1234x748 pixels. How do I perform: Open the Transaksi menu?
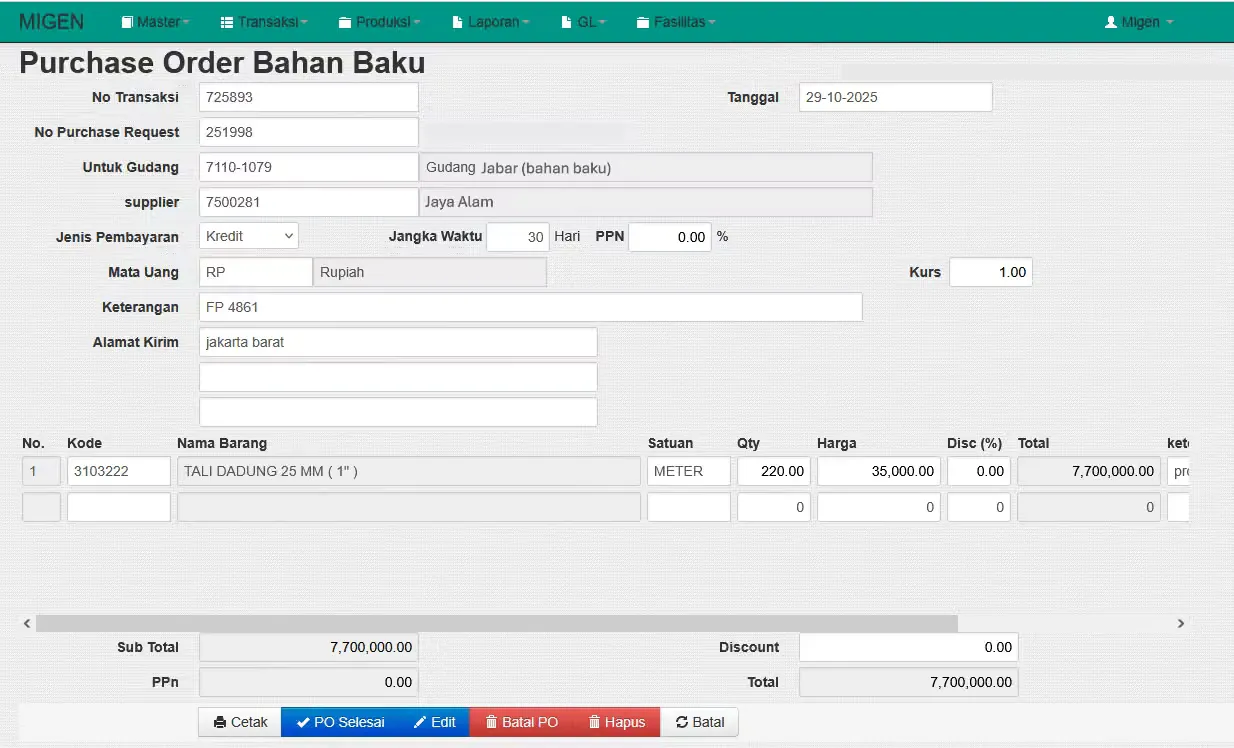(264, 22)
